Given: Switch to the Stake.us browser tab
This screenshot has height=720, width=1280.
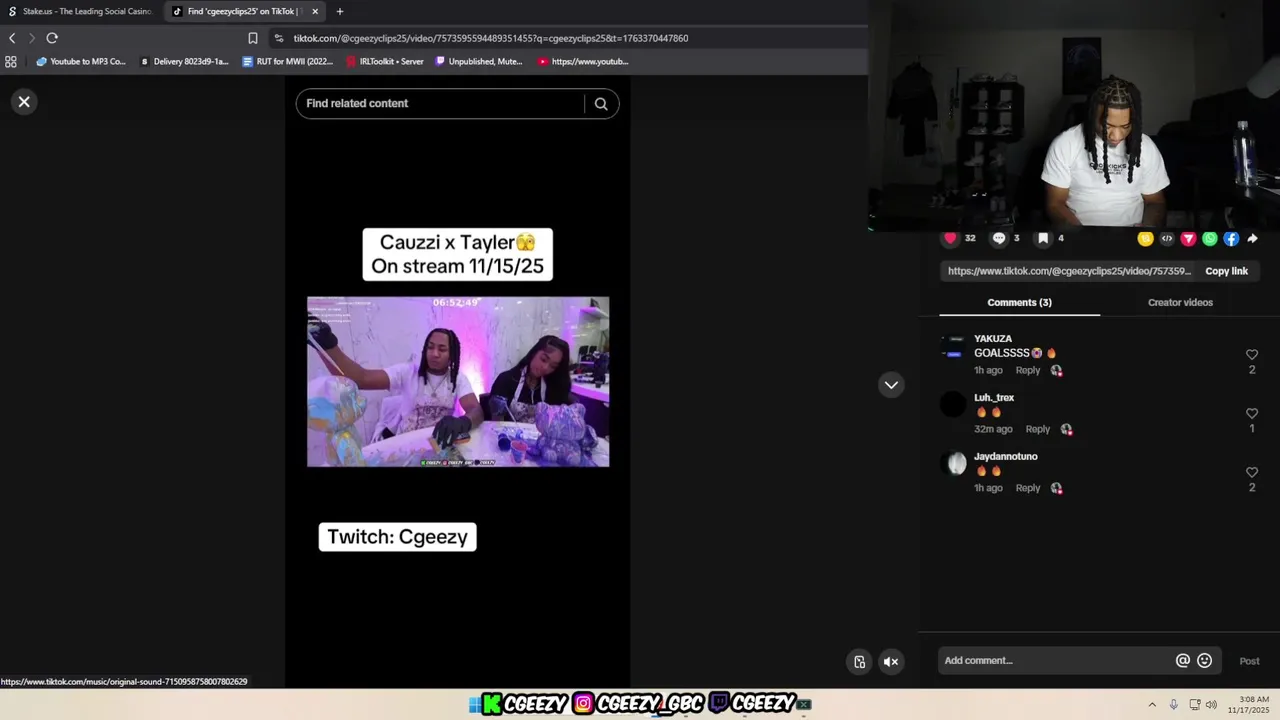Looking at the screenshot, I should tap(80, 11).
